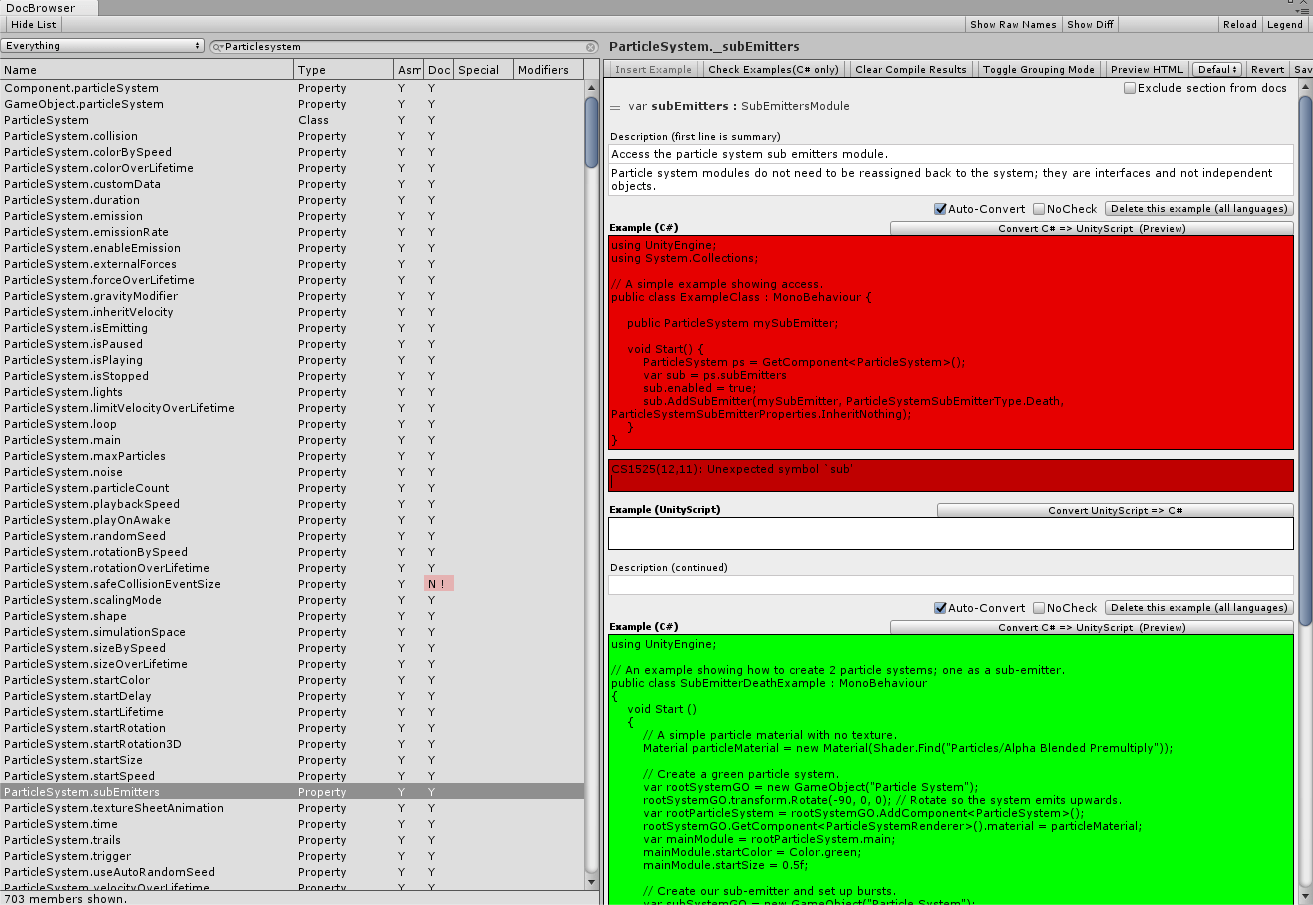Select ParticleSystem.noise row
The width and height of the screenshot is (1313, 905).
pos(292,472)
